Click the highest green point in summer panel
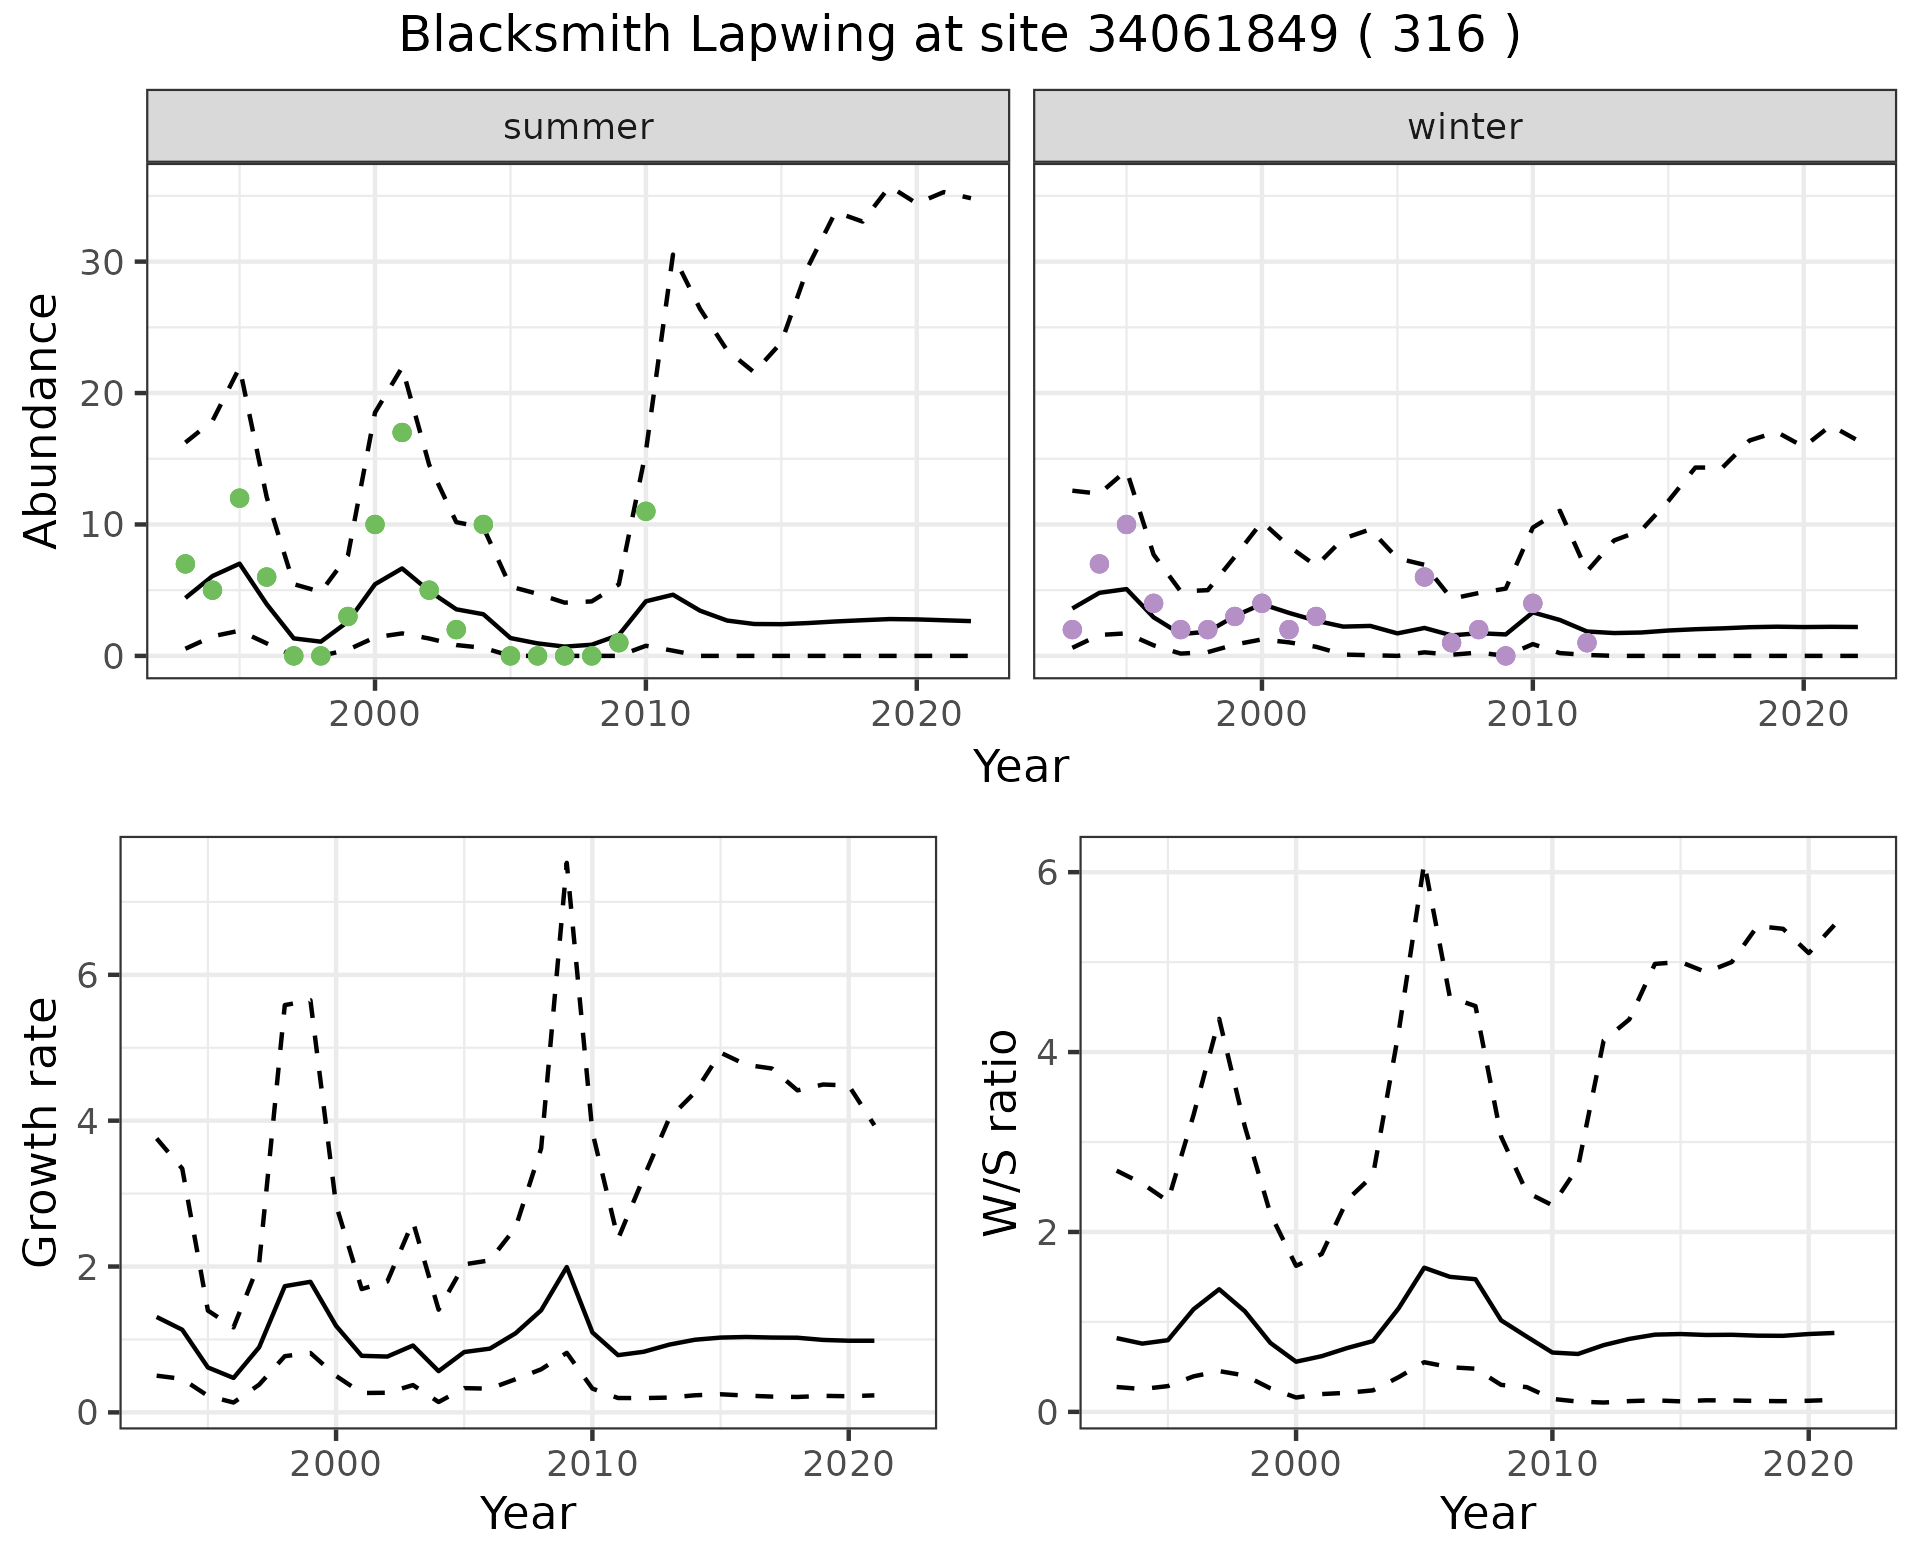1920x1560 pixels. 402,433
